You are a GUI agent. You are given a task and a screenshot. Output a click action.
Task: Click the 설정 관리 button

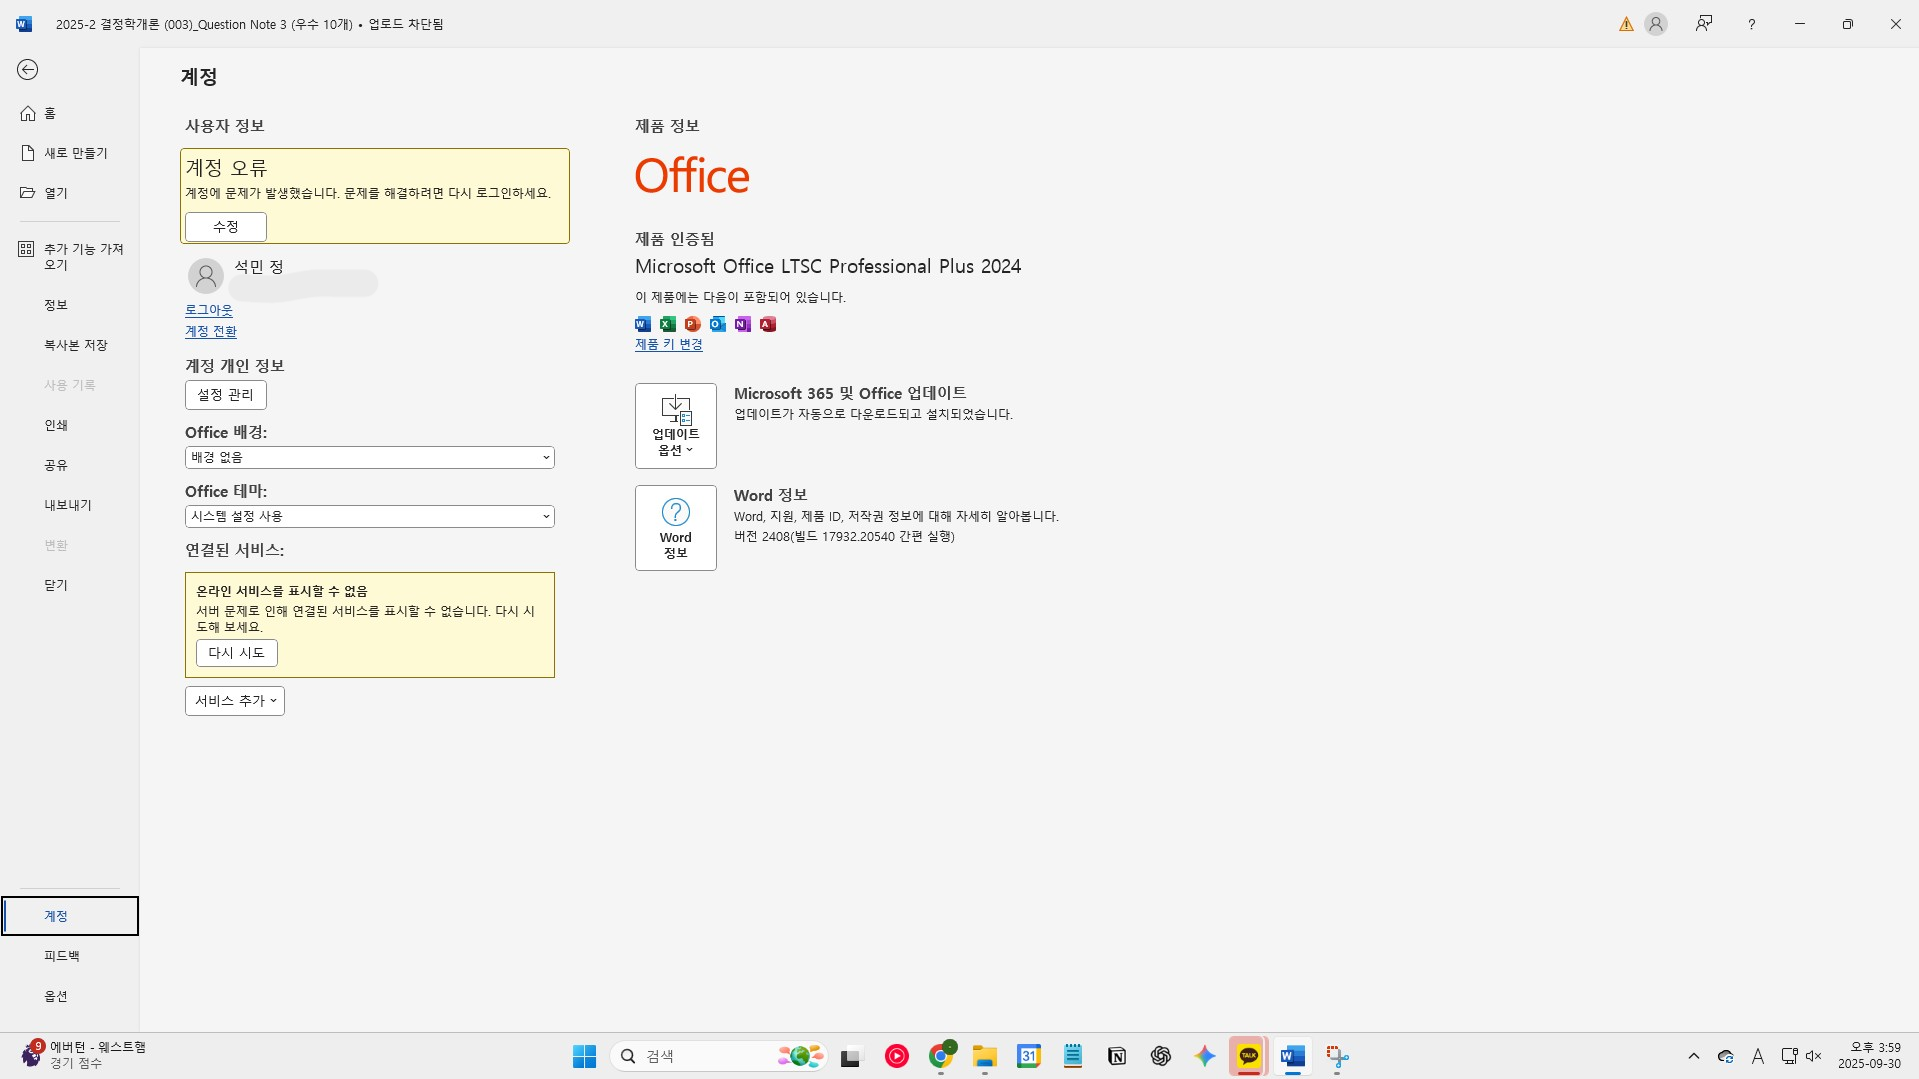(x=226, y=395)
